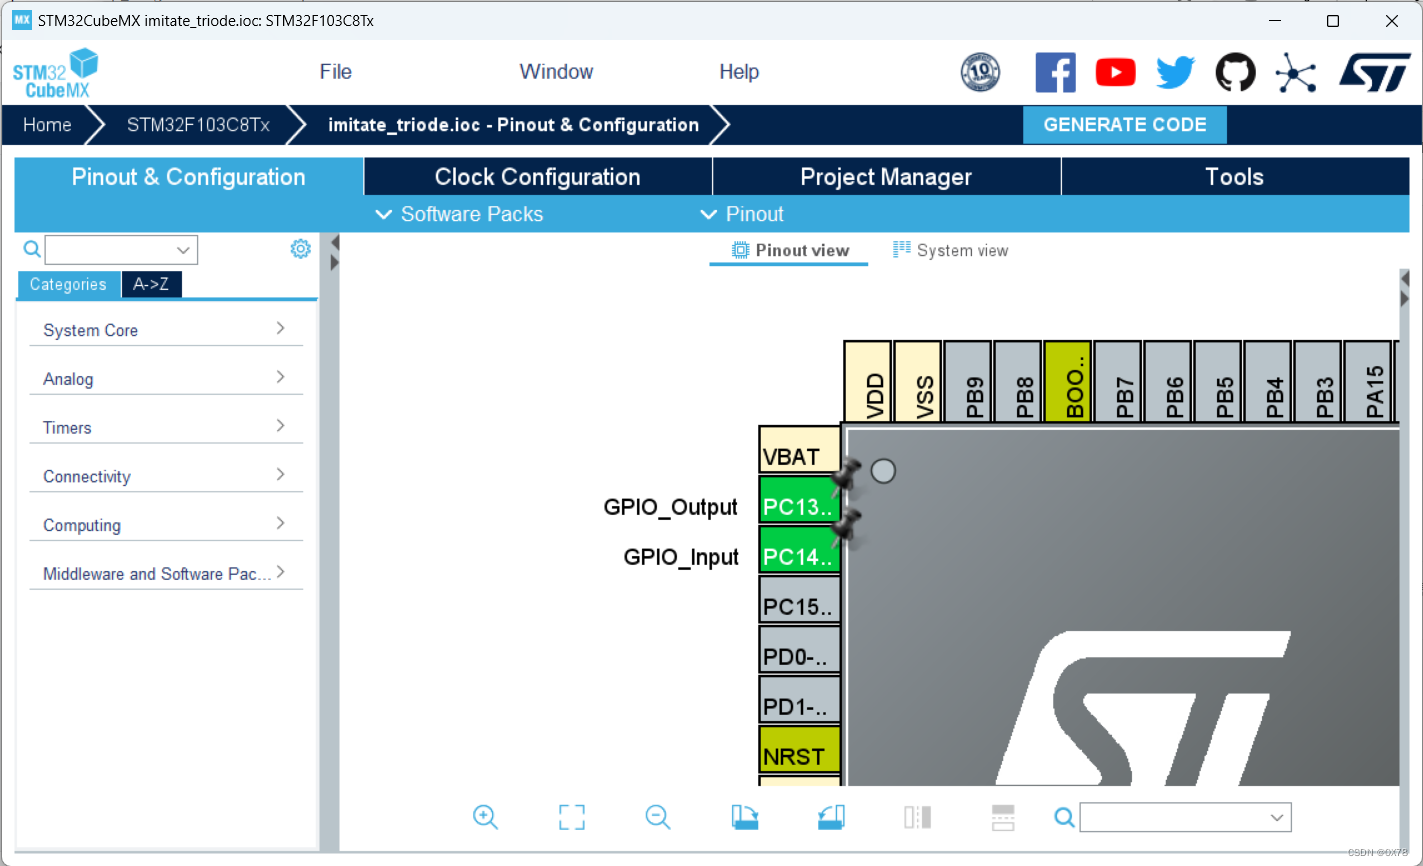Open the File menu
The height and width of the screenshot is (866, 1423).
point(336,72)
